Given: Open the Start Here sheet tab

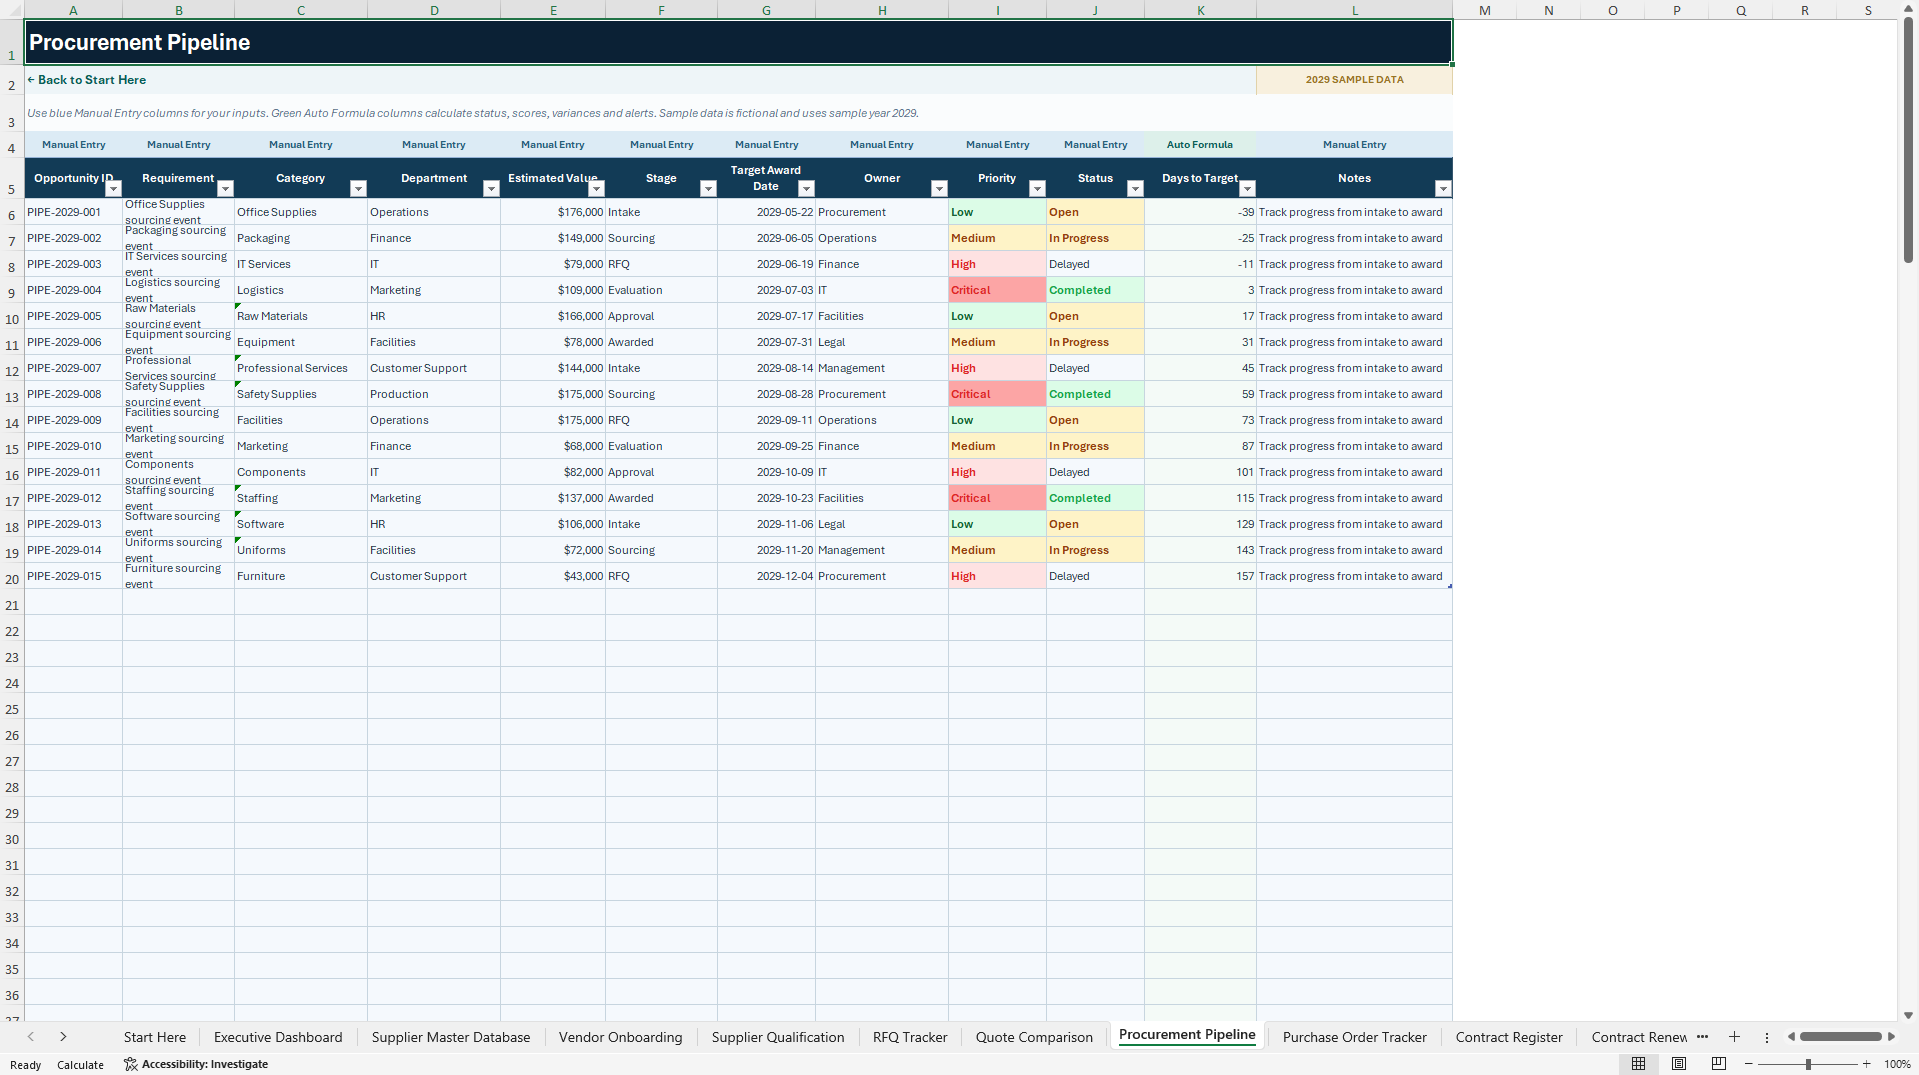Looking at the screenshot, I should point(155,1037).
